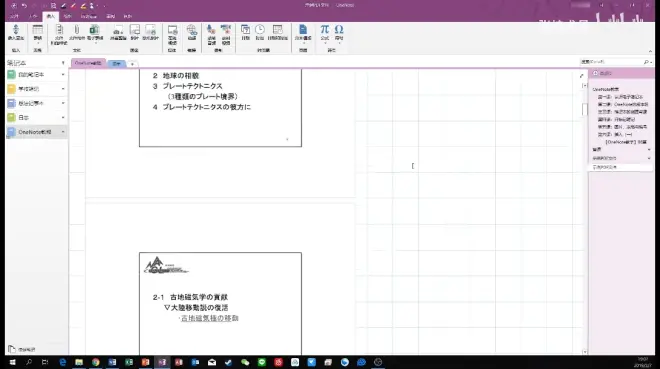Screen dimensions: 660x369
Task: Click the search notebooks input box
Action: tap(612, 62)
